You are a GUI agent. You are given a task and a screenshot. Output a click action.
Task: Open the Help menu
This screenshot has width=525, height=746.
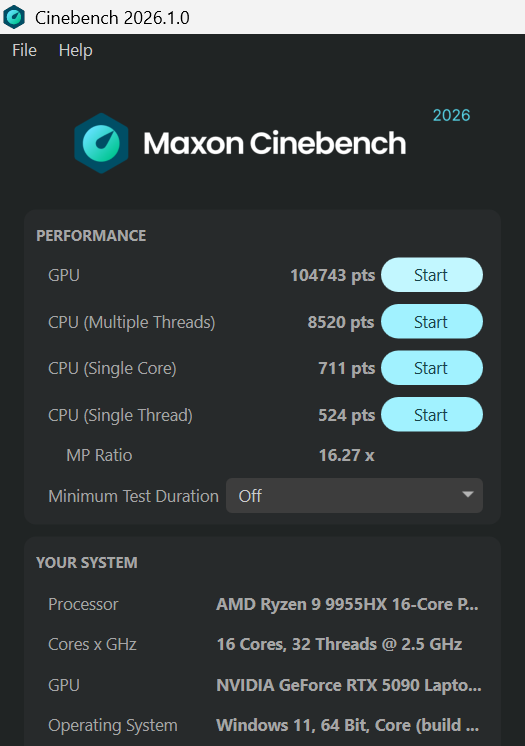pos(75,50)
